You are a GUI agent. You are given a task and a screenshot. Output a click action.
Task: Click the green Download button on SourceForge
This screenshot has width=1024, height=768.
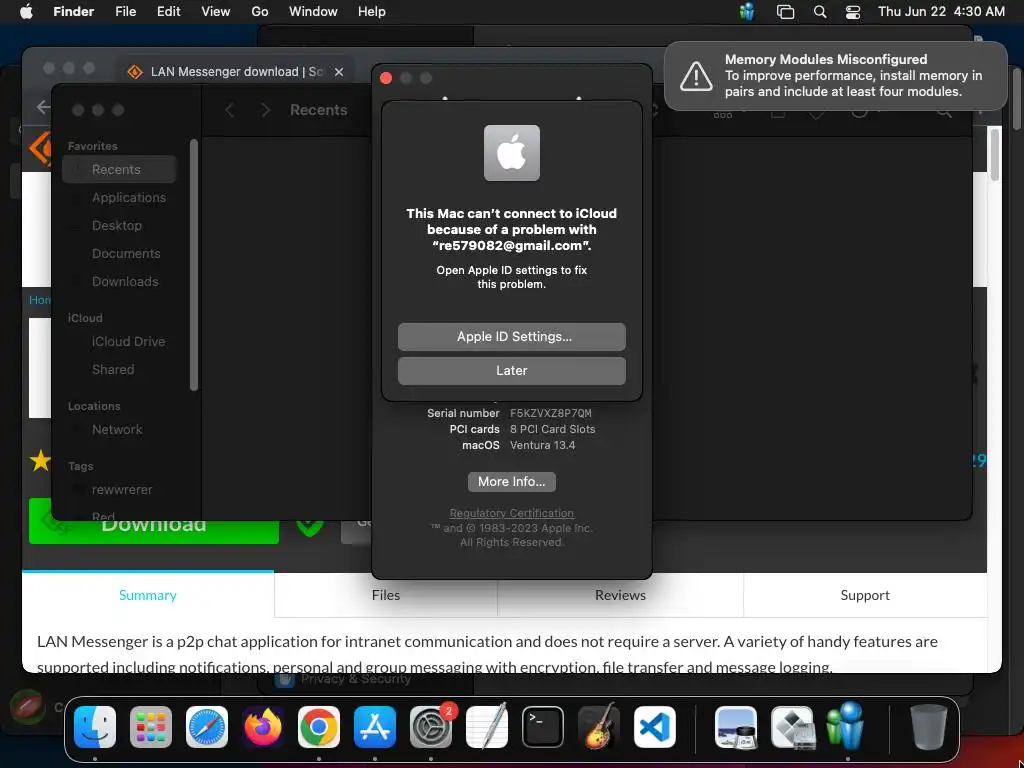153,524
